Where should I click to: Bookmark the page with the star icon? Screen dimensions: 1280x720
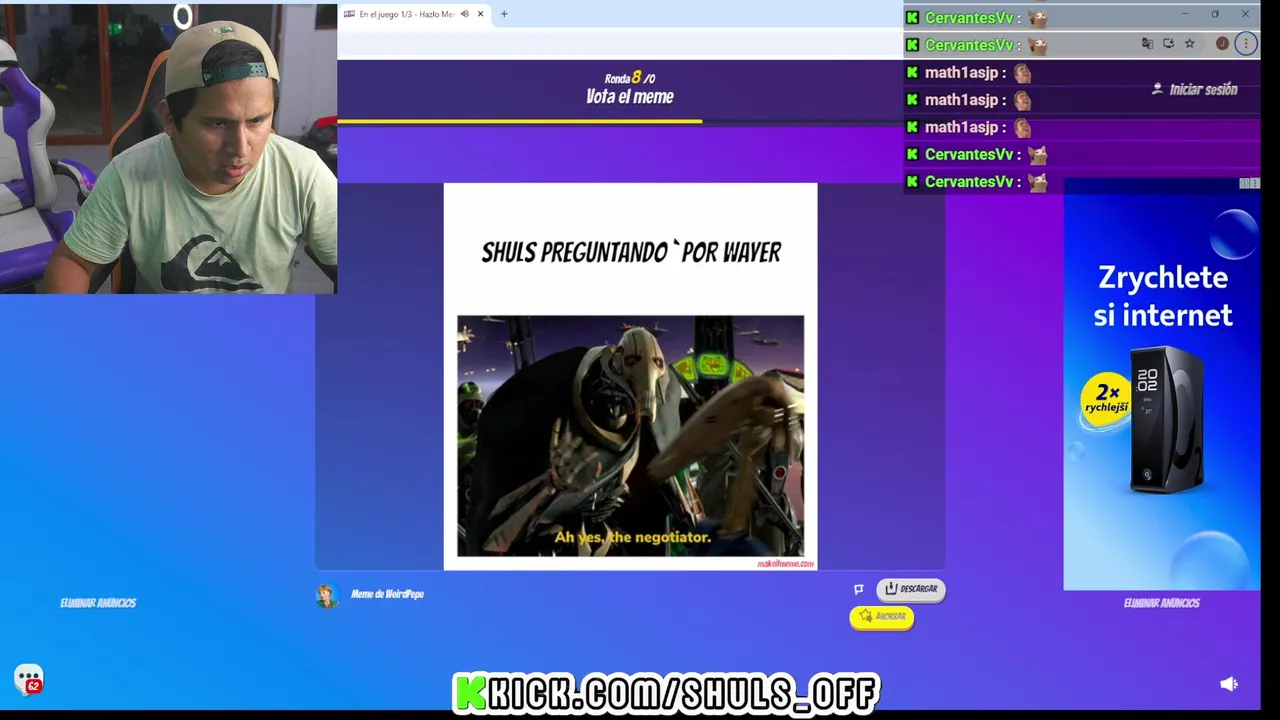[x=1190, y=44]
